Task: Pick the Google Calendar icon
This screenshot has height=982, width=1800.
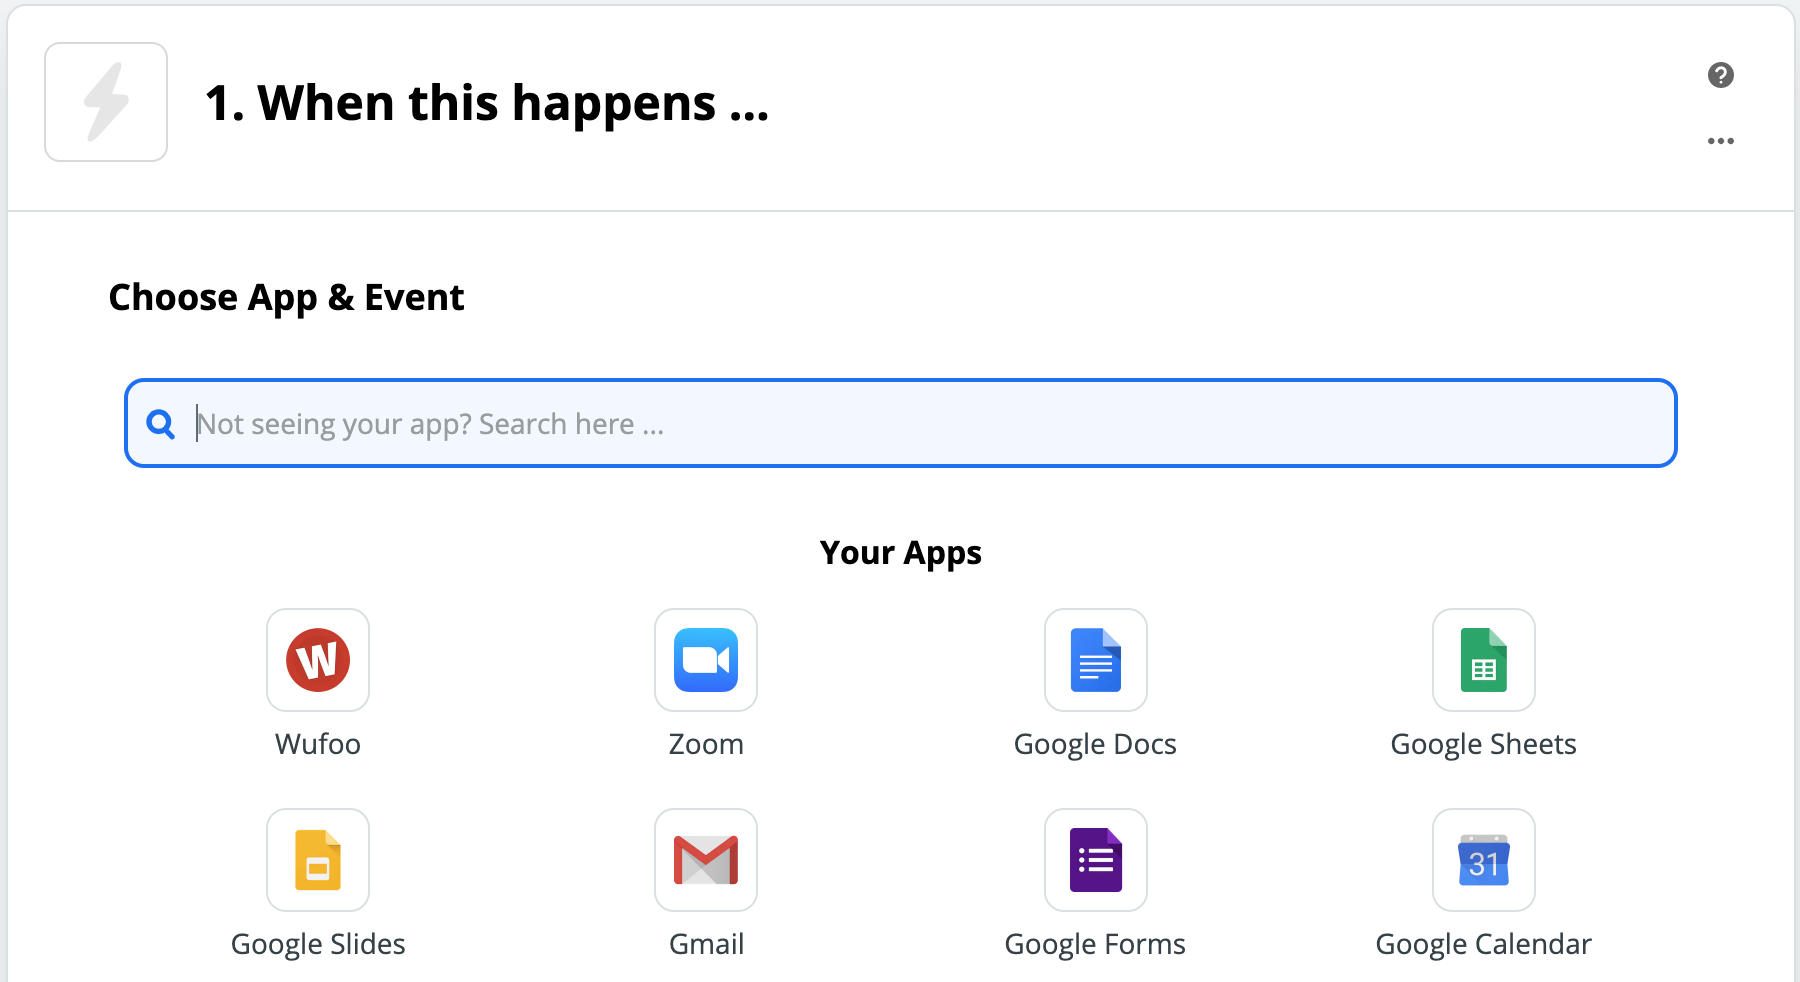Action: tap(1483, 860)
